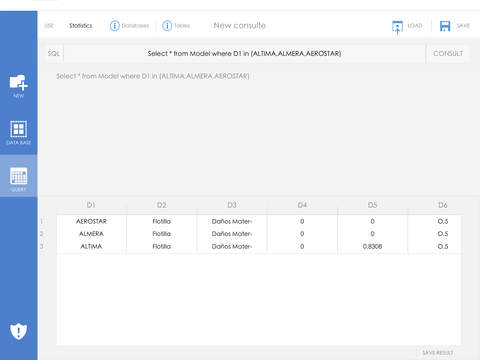Viewport: 480px width, 360px height.
Task: Click the Save floppy disk icon
Action: click(x=445, y=26)
